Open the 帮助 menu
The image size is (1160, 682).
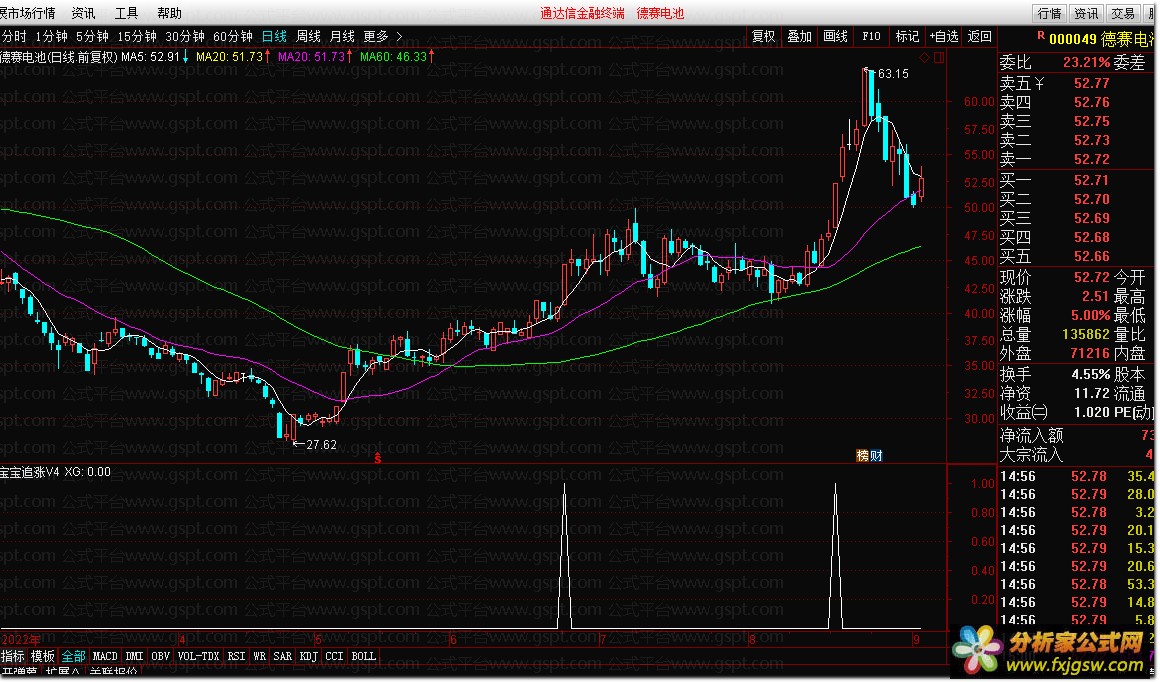pos(169,13)
